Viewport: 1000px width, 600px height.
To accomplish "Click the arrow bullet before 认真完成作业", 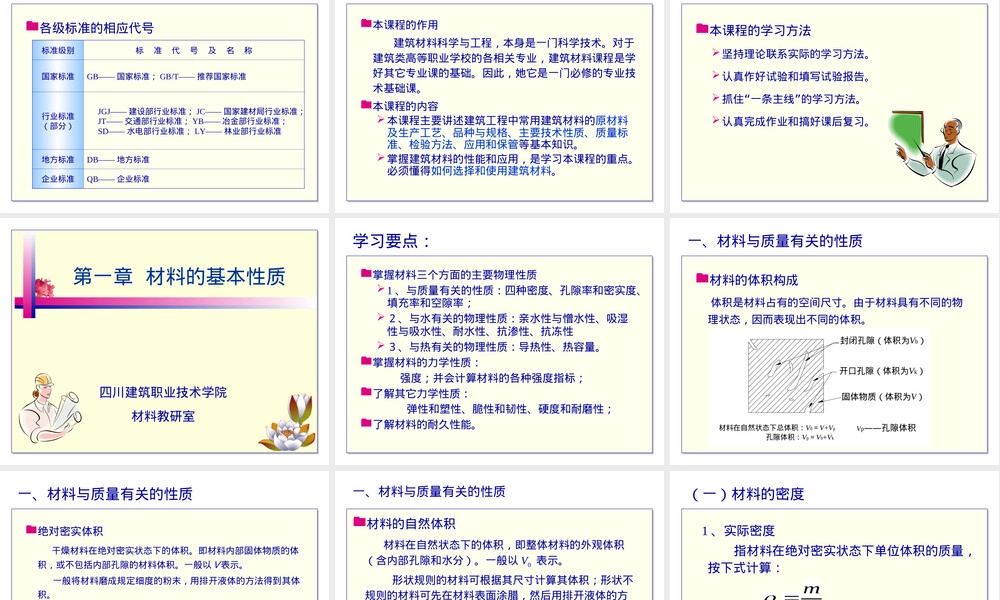I will 716,119.
